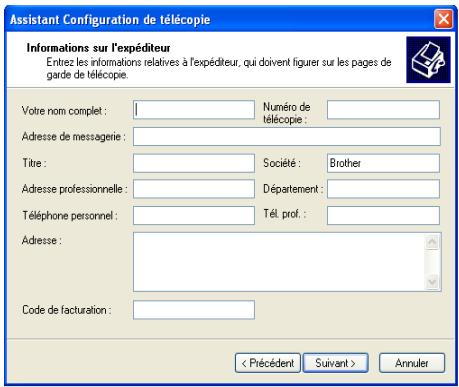The height and width of the screenshot is (387, 459).
Task: Click the Informations sur l'expéditeur heading
Action: coord(98,48)
